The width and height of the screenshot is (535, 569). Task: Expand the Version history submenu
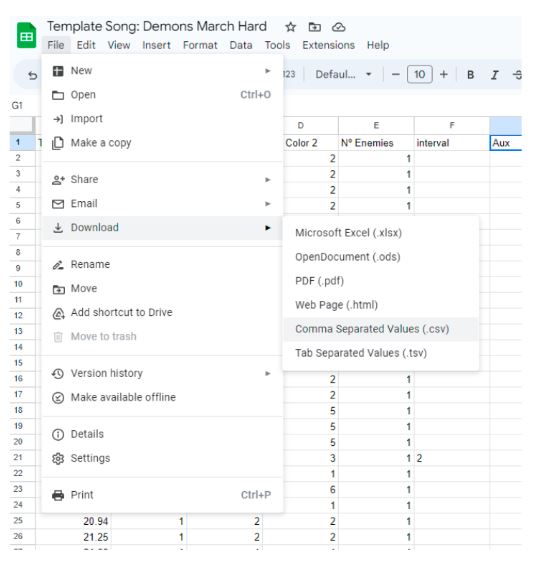click(x=162, y=373)
